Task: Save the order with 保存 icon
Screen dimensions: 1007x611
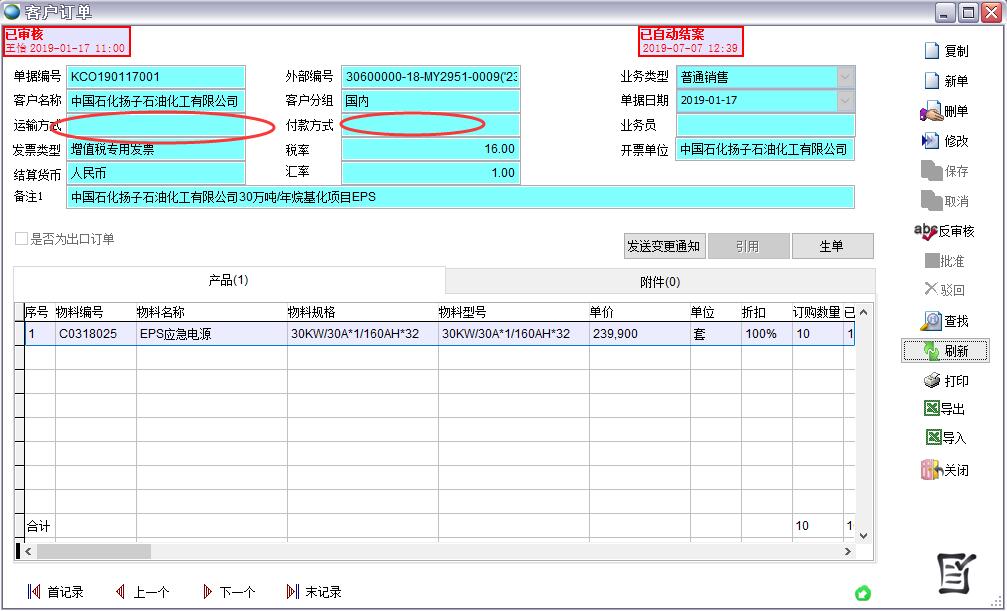Action: coord(946,170)
